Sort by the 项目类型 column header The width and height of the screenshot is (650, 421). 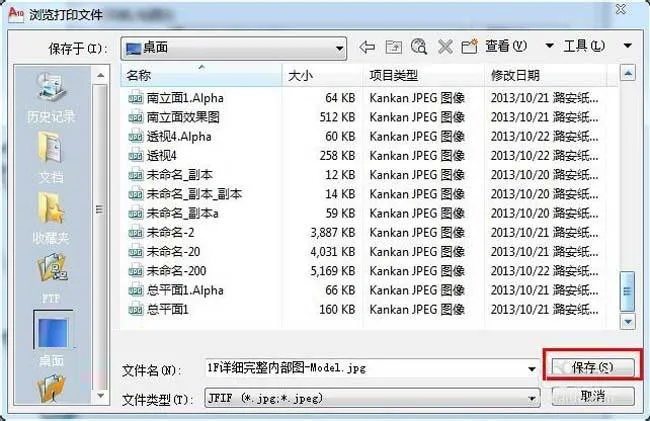423,75
